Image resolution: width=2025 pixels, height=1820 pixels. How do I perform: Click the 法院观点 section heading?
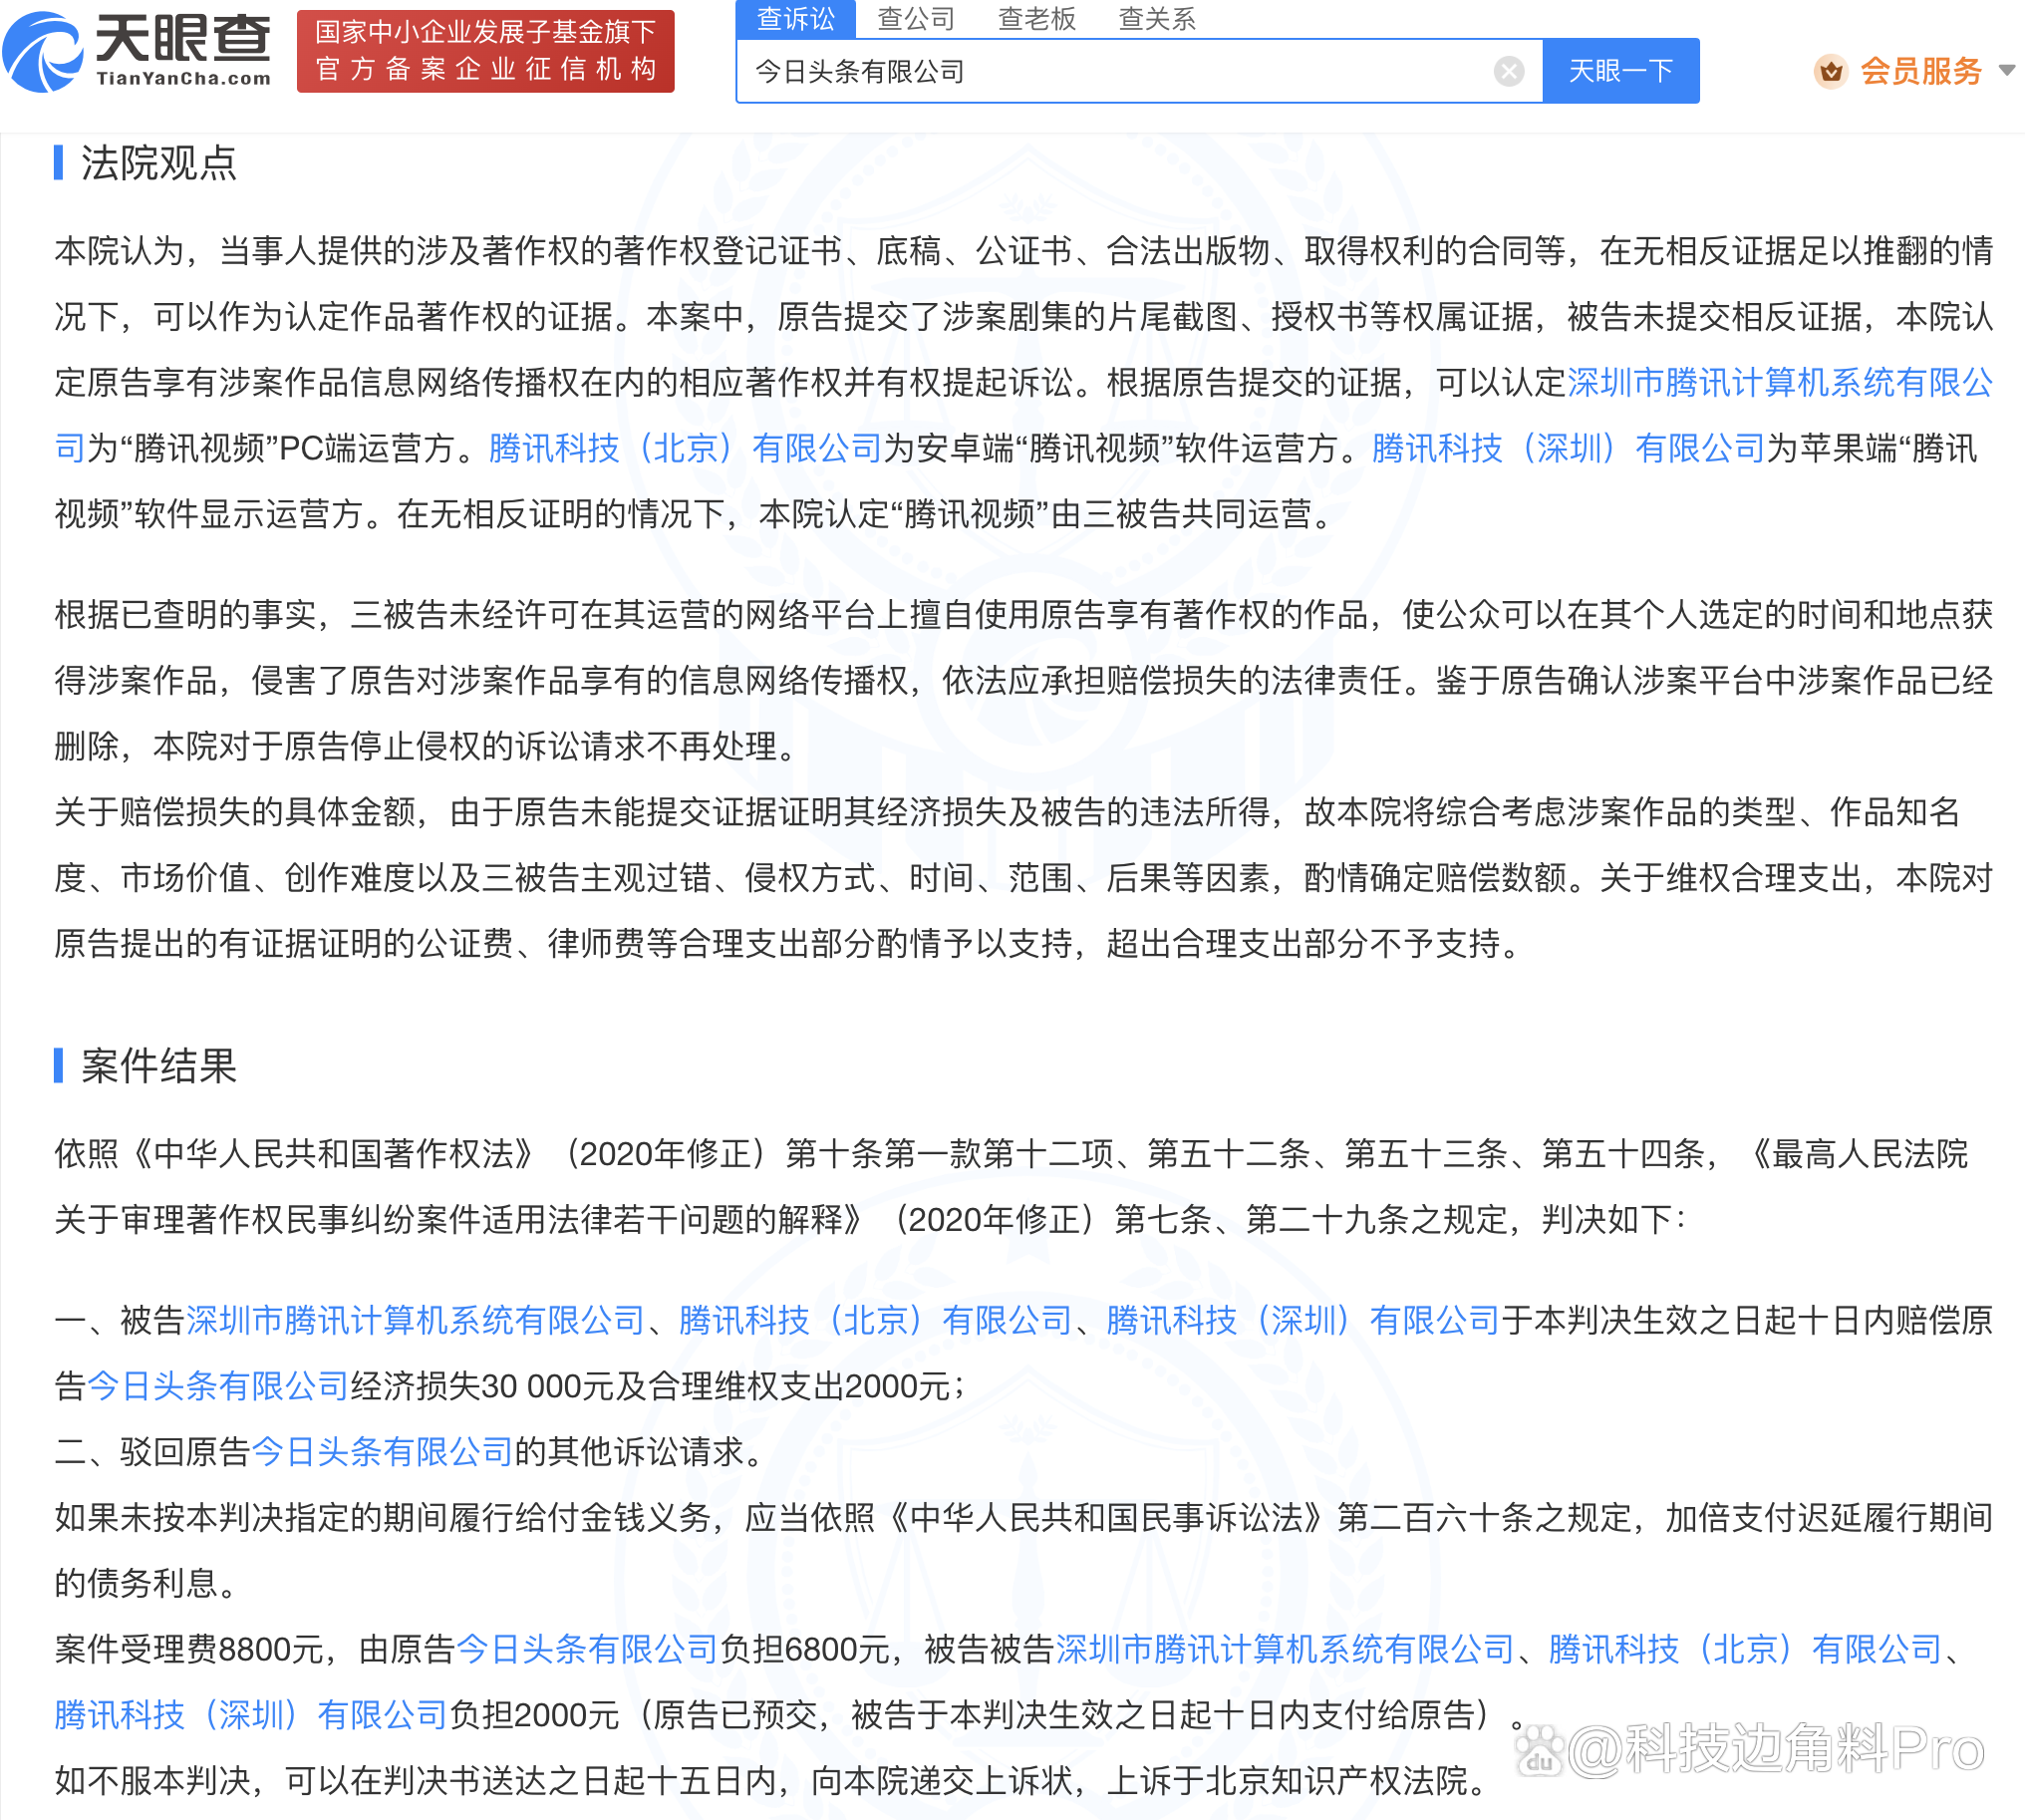[158, 163]
